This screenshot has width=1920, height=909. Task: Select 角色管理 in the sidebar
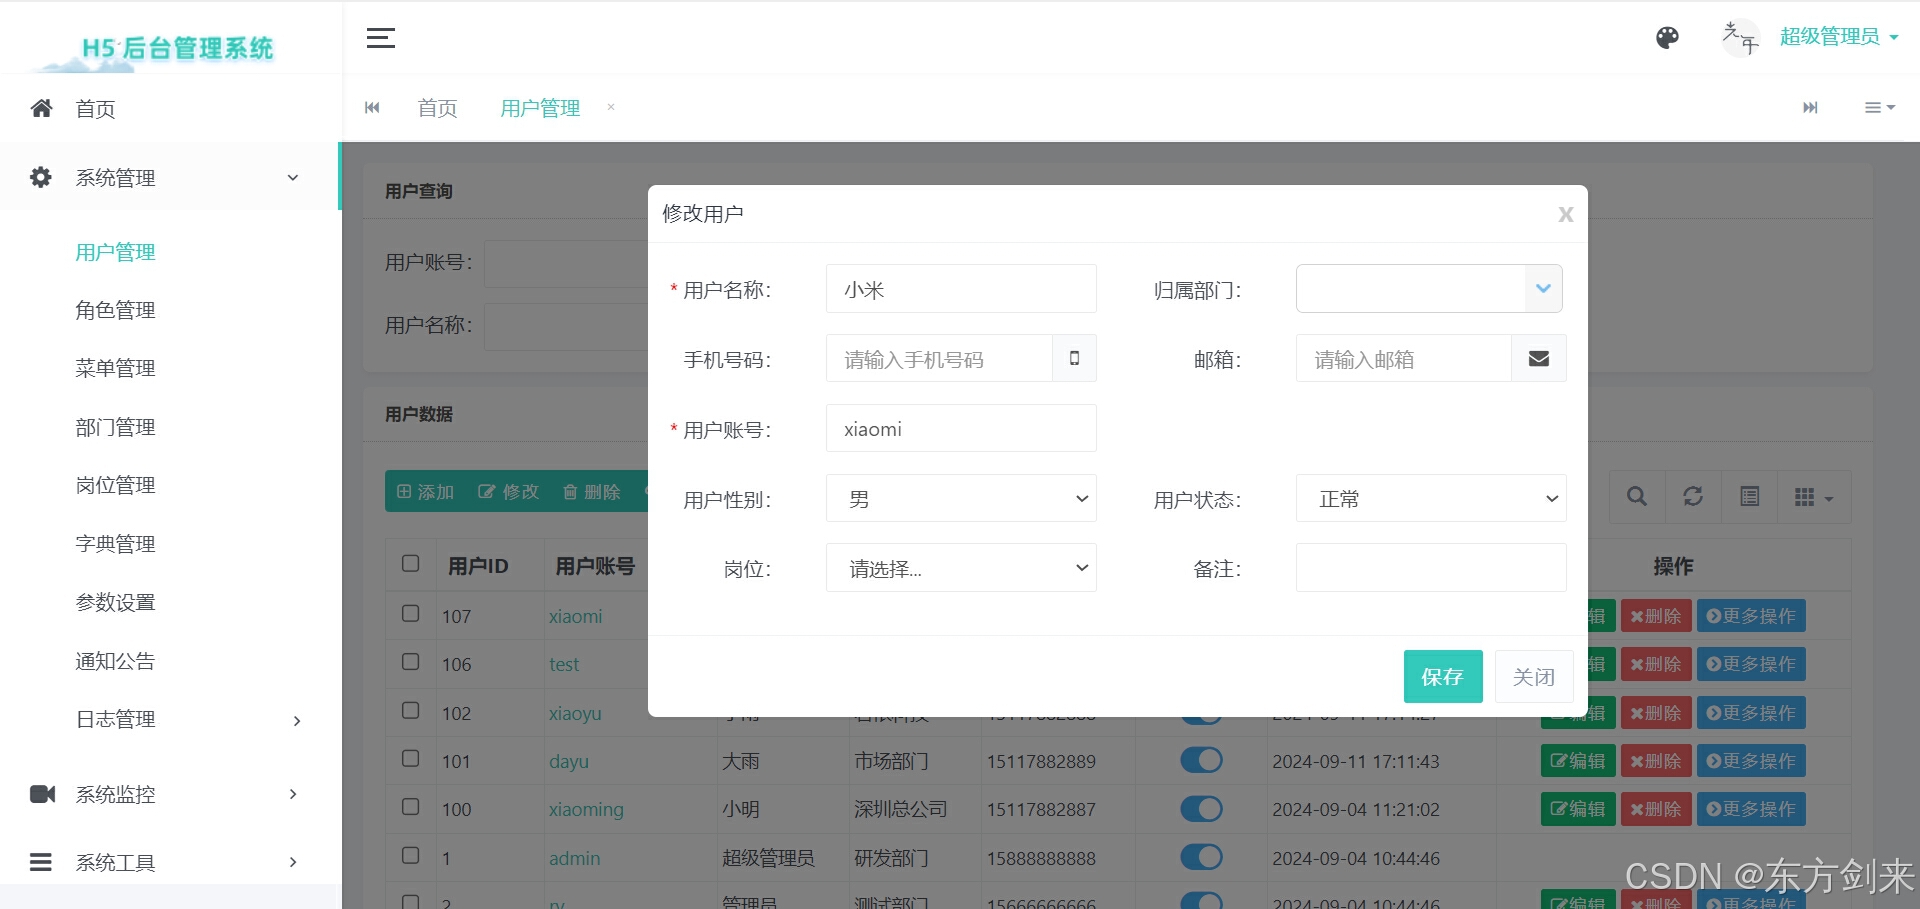pos(115,310)
